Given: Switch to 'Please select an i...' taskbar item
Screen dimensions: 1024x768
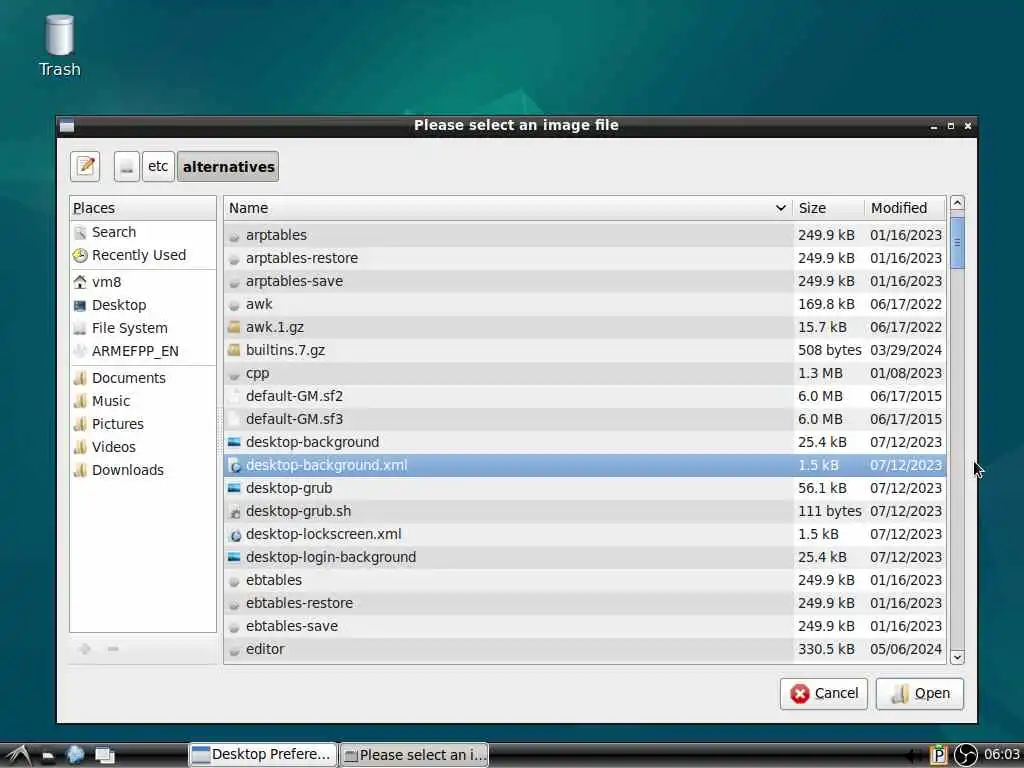Looking at the screenshot, I should point(415,755).
